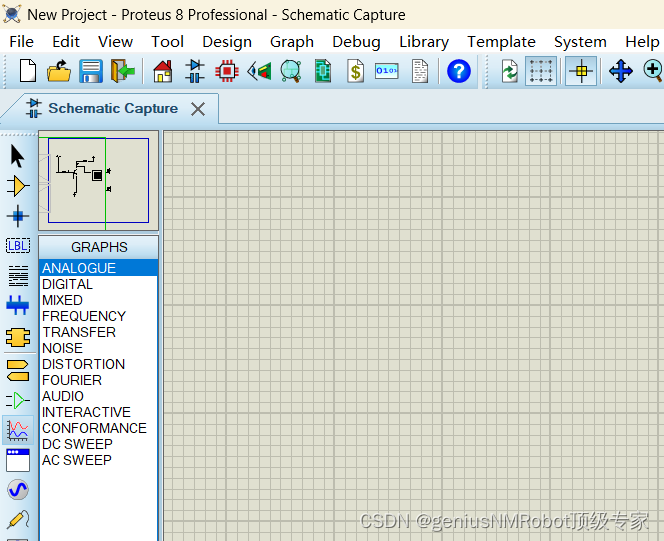Select ANALOGUE graph type
Viewport: 664px width, 541px height.
pos(99,268)
